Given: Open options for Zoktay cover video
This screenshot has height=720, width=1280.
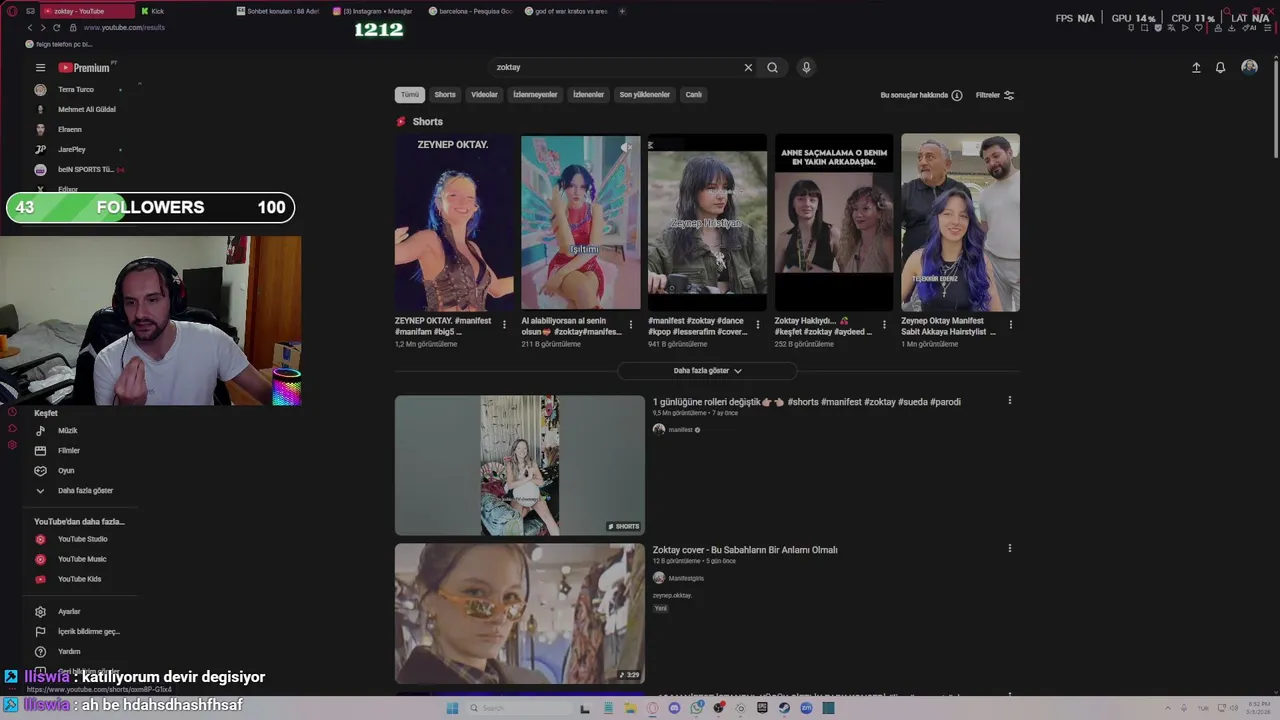Looking at the screenshot, I should click(x=1009, y=548).
